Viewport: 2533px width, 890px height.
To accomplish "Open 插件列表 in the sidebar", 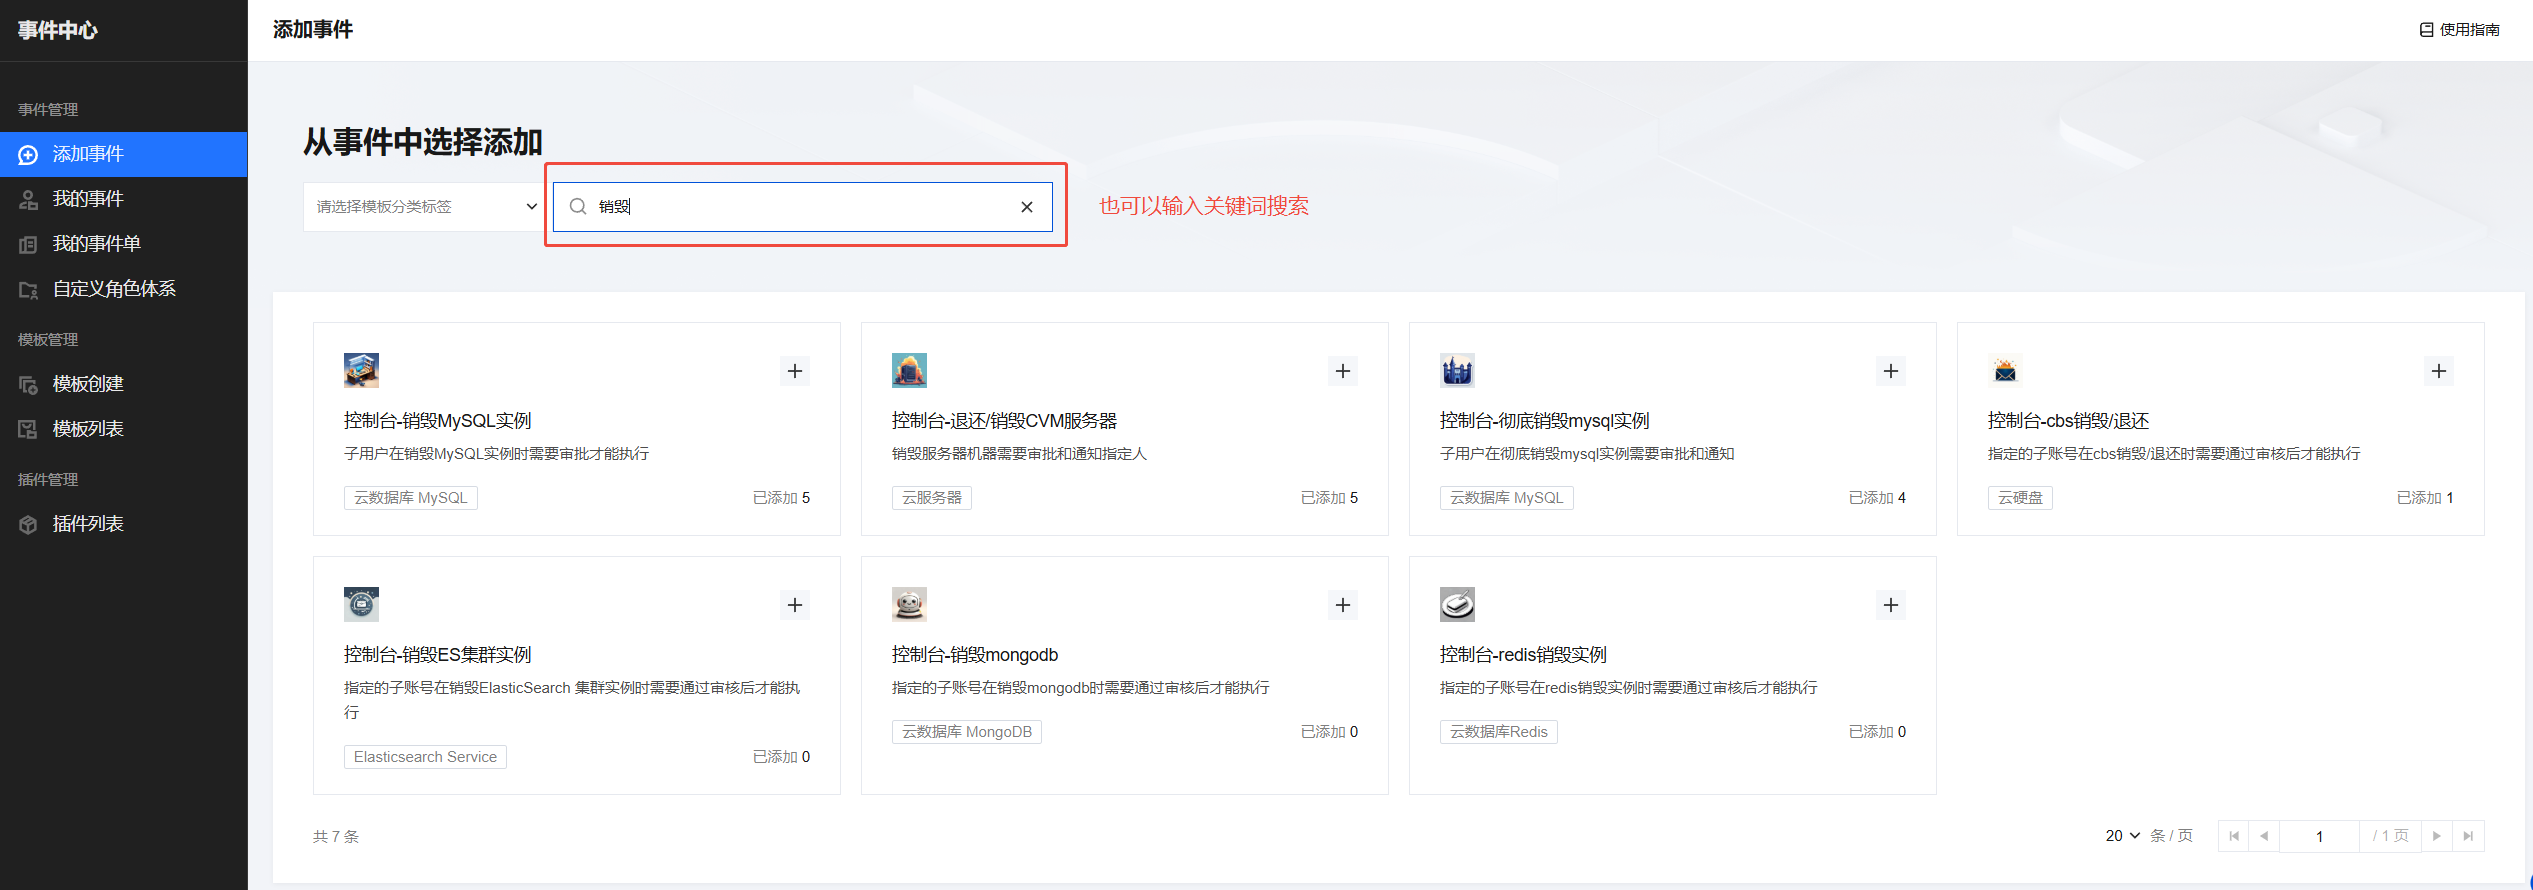I will tap(124, 524).
